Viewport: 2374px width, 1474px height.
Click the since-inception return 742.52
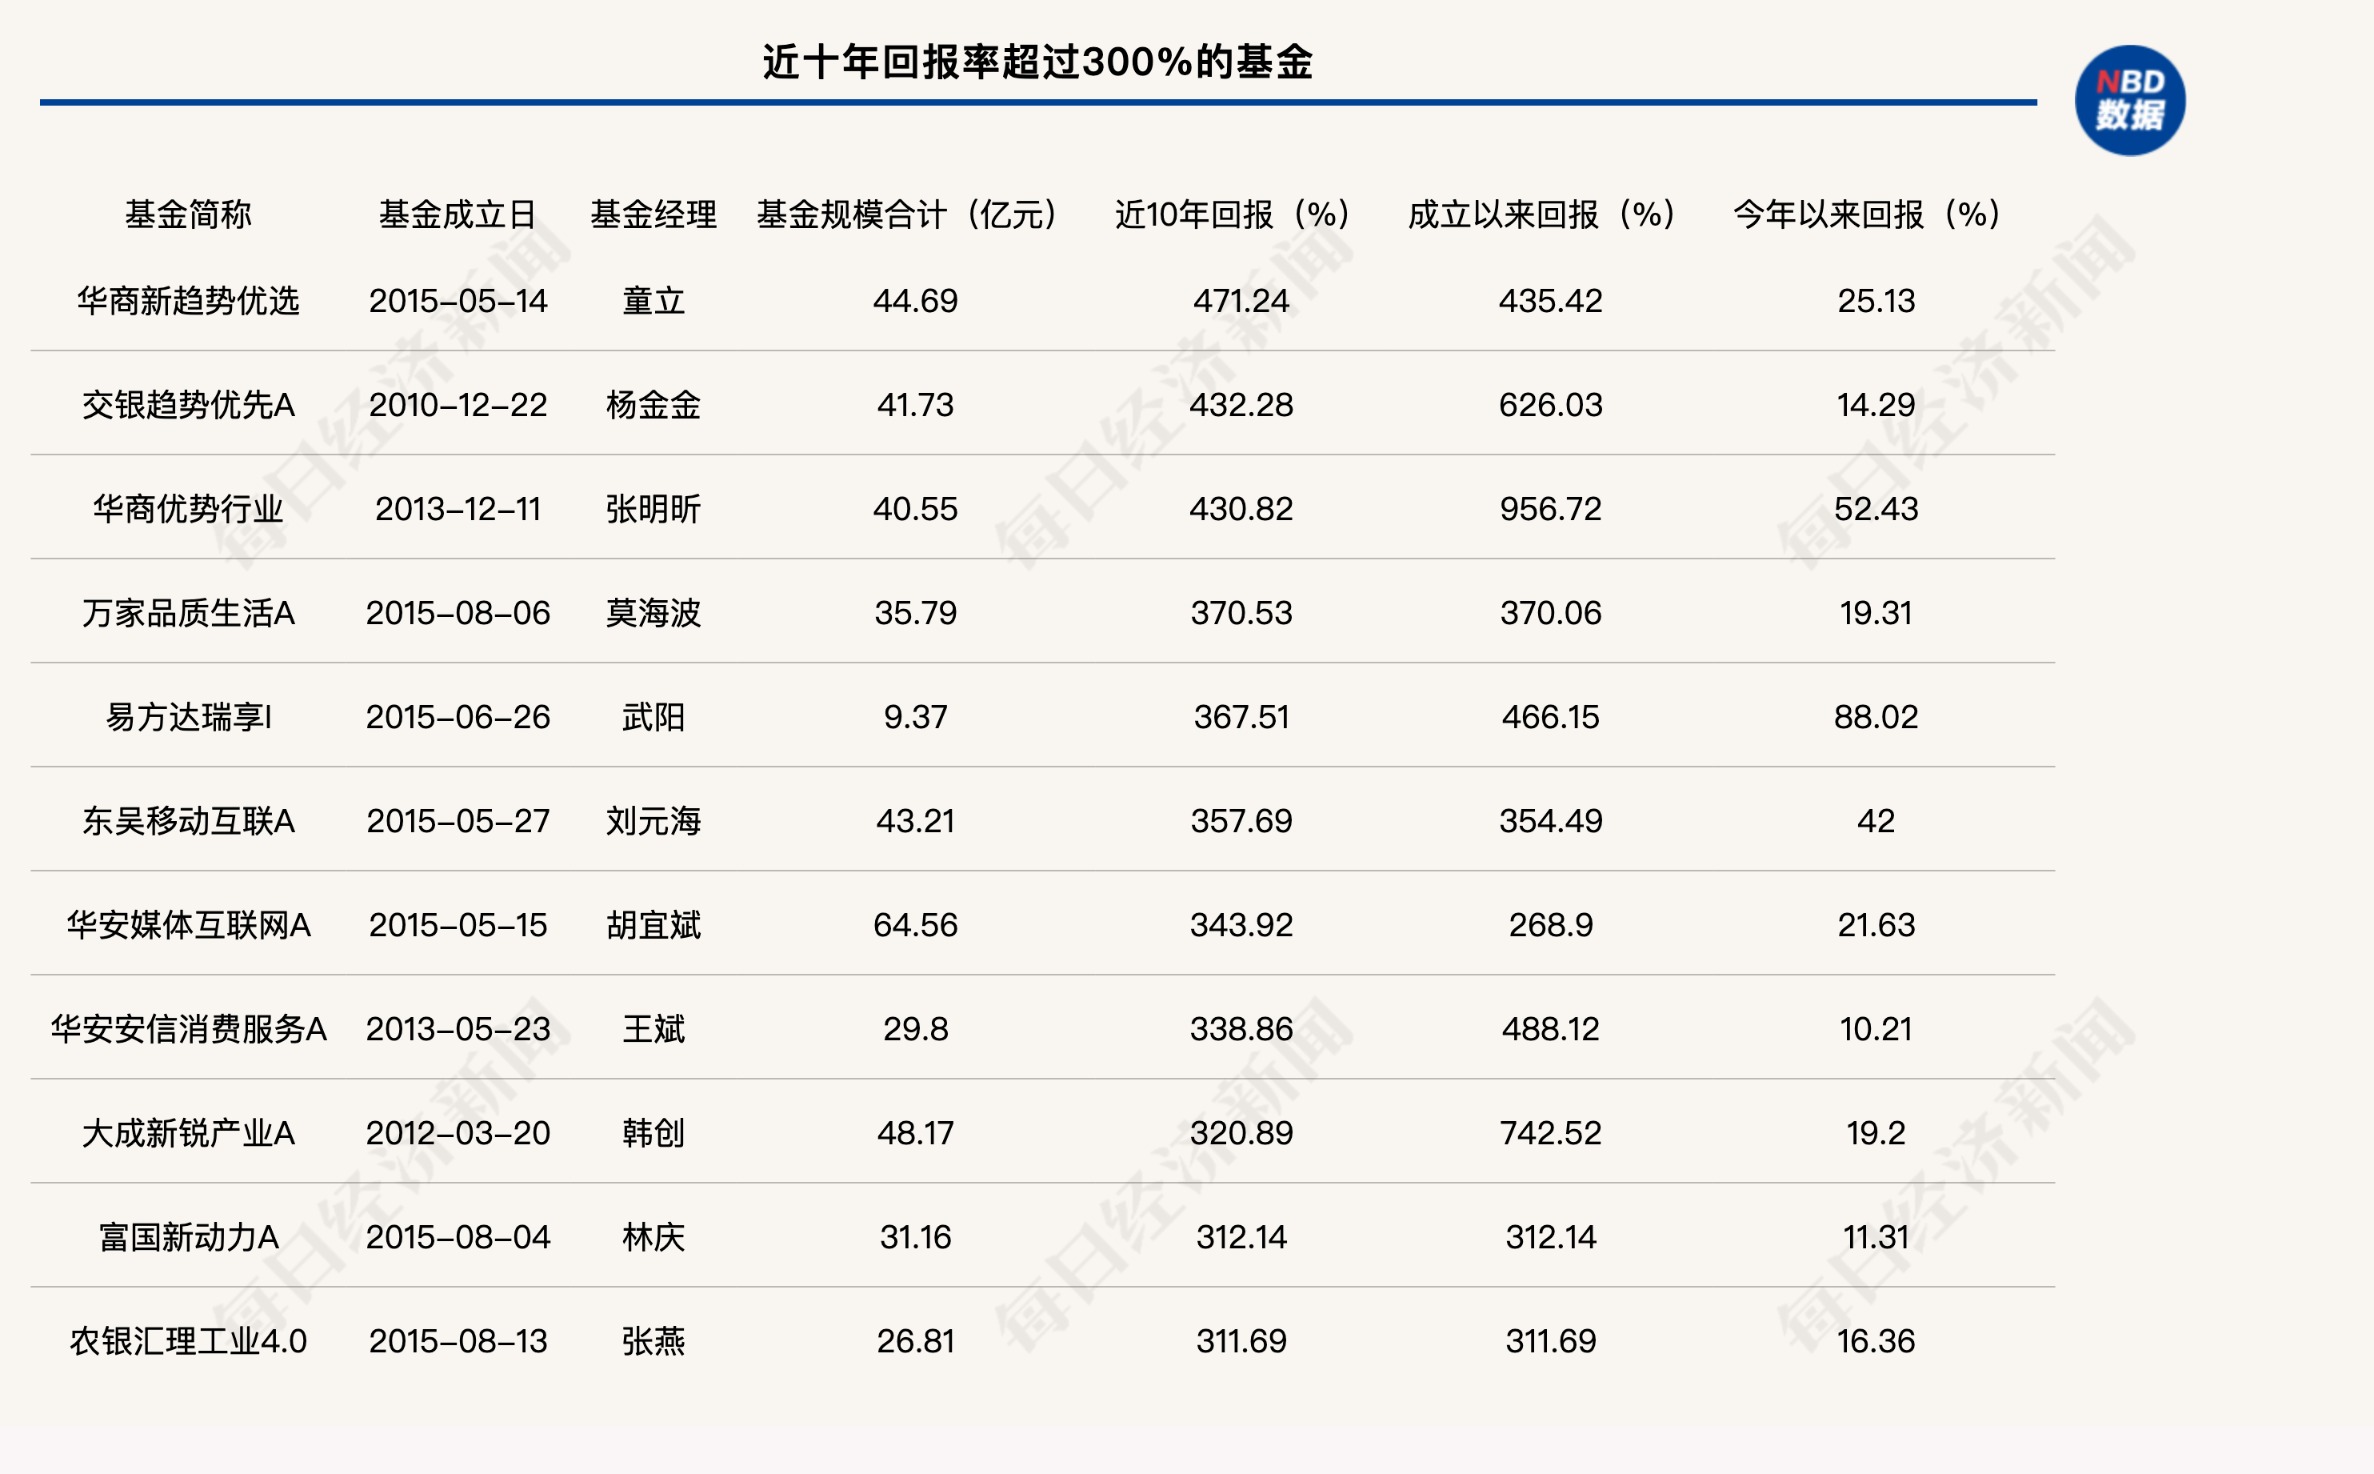click(1550, 1133)
